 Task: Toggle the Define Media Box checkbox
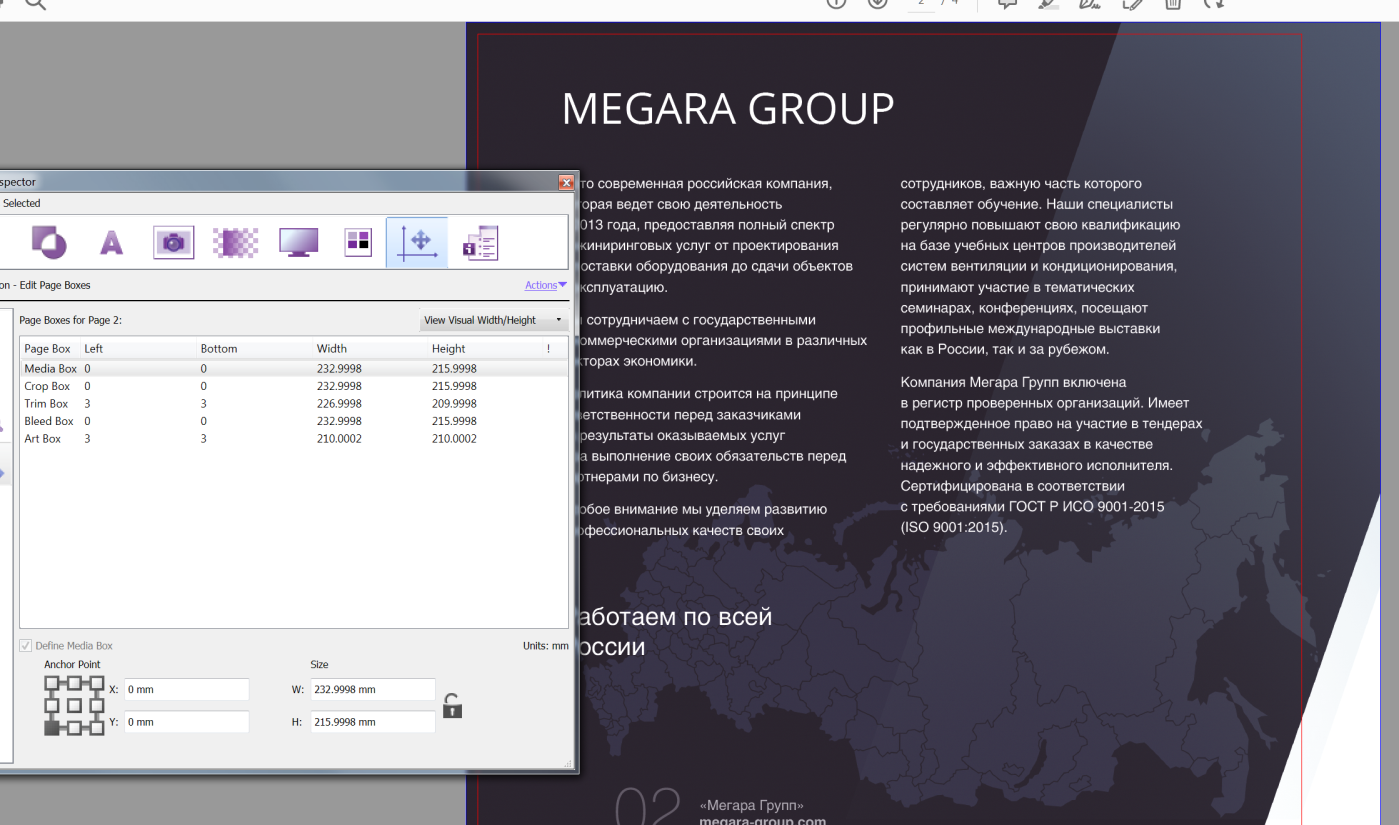tap(26, 646)
